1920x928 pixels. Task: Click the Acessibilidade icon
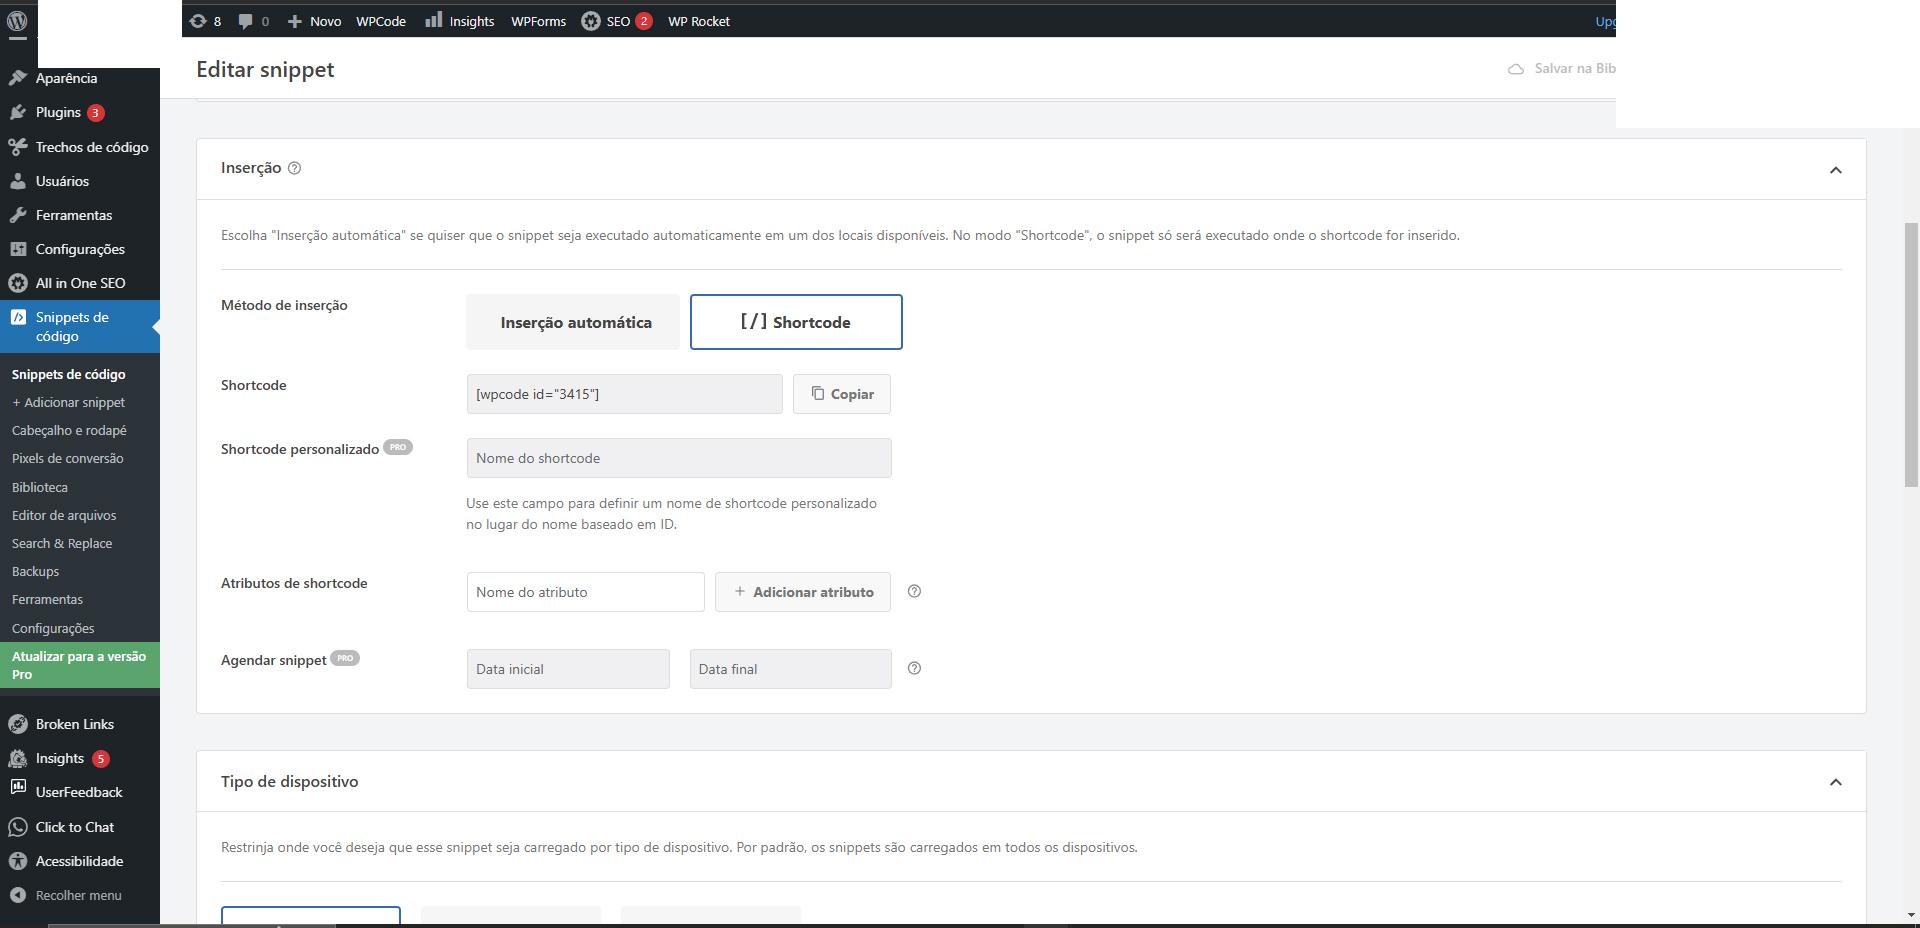tap(17, 861)
